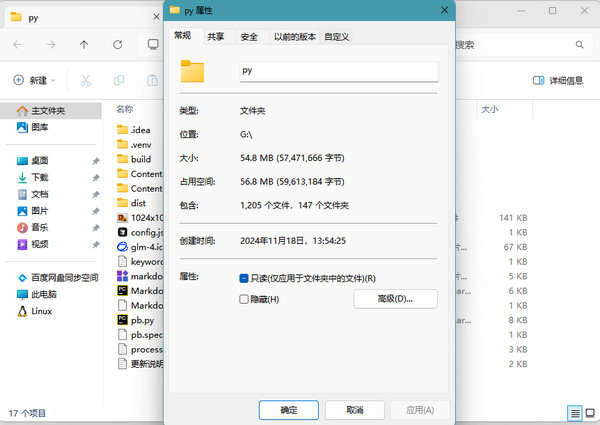
Task: Open 视频 in sidebar
Action: pos(33,244)
